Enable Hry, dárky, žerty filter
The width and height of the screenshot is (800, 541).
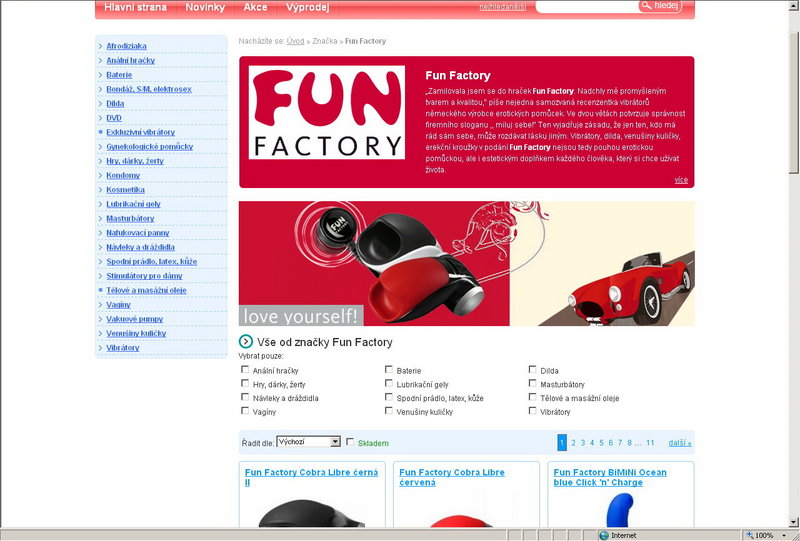[245, 383]
